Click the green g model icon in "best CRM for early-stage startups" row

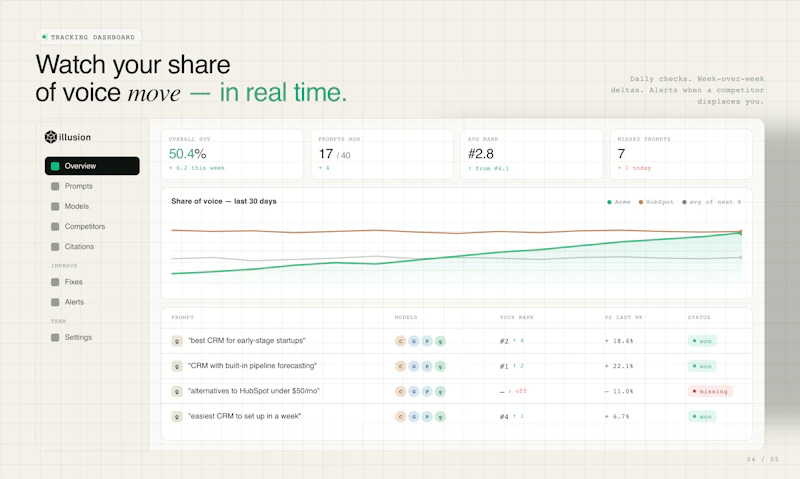[440, 341]
